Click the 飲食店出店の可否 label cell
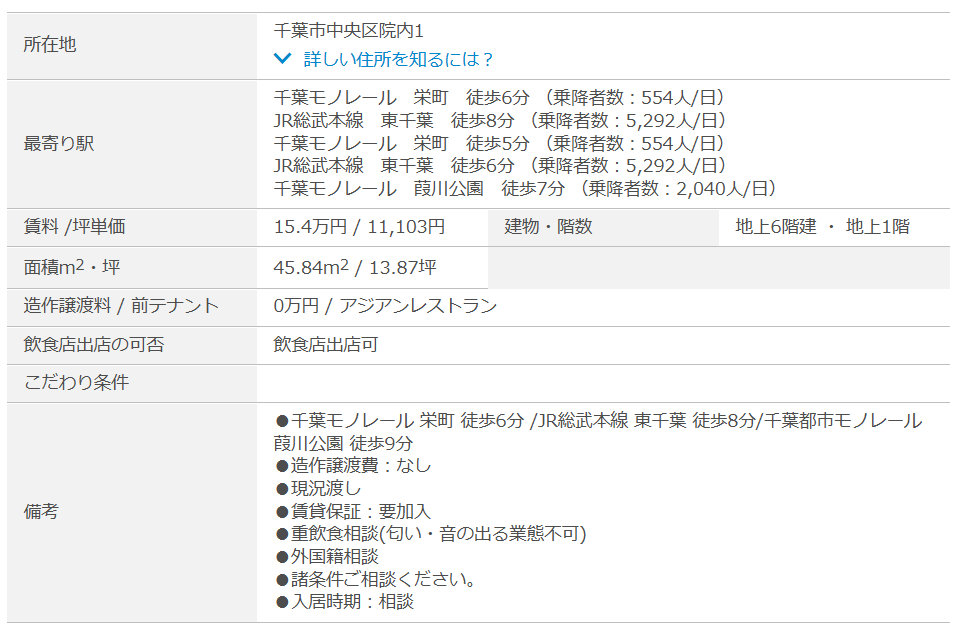The height and width of the screenshot is (631, 961). (94, 345)
